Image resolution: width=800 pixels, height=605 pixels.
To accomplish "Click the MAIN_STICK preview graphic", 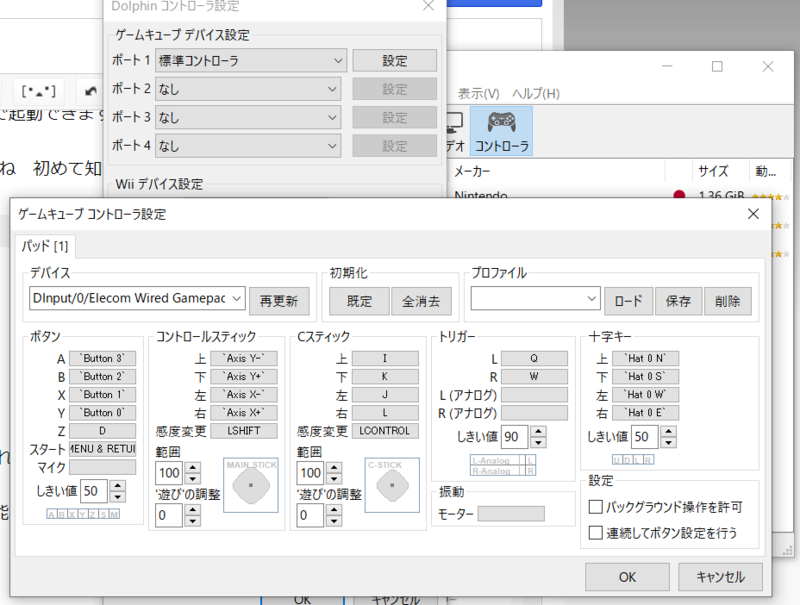I will point(250,485).
